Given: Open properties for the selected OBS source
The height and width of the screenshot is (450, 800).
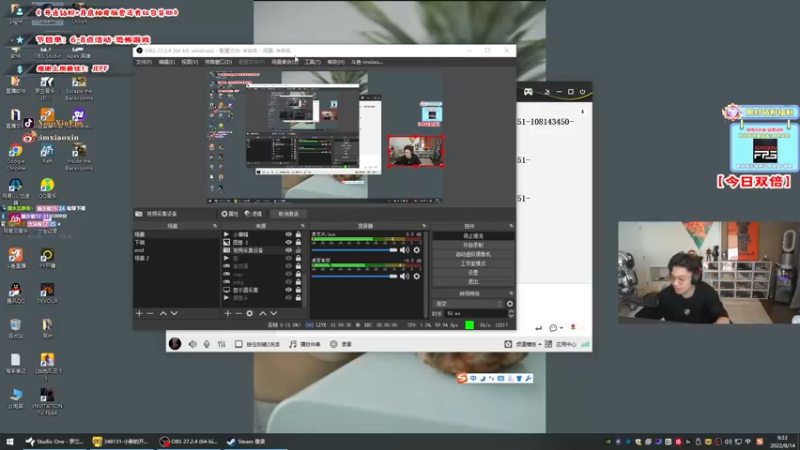Looking at the screenshot, I should click(x=230, y=214).
